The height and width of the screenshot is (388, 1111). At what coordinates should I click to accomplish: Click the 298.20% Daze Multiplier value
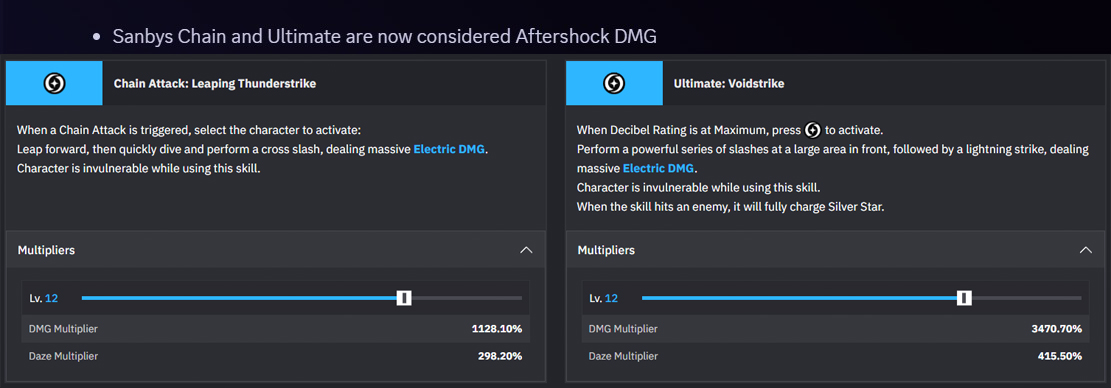pos(500,356)
